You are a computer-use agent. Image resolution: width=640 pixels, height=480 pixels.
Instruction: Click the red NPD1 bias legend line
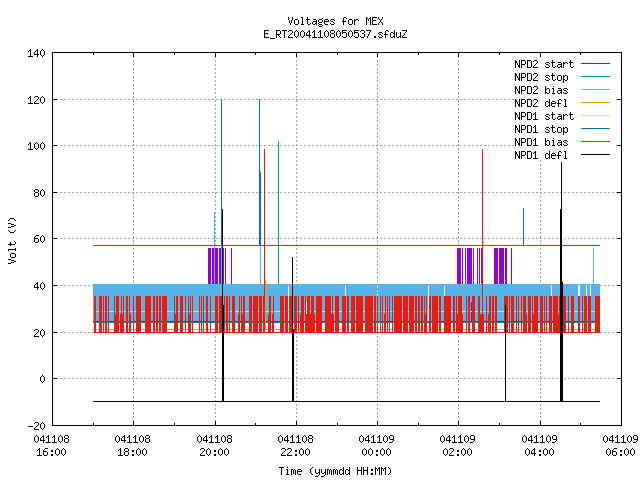click(595, 142)
